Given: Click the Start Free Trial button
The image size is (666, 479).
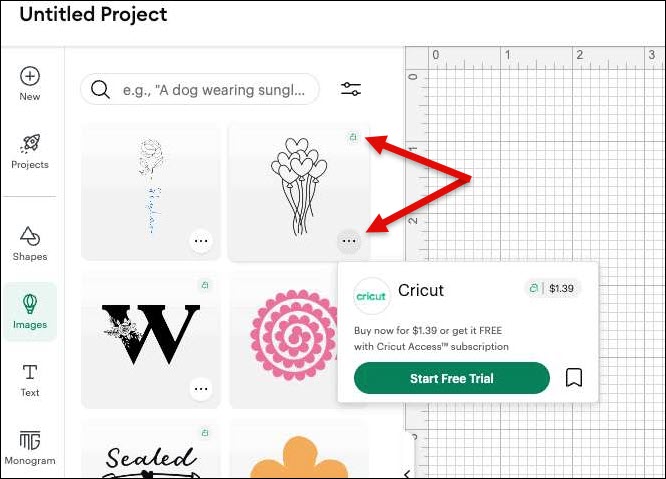Looking at the screenshot, I should 452,378.
